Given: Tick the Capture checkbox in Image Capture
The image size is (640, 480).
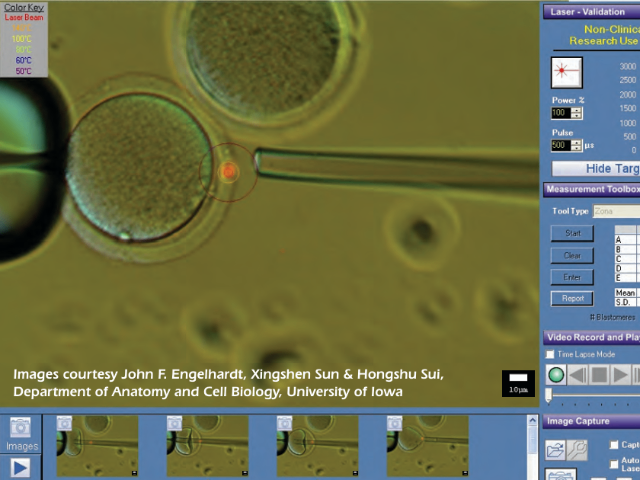Looking at the screenshot, I should click(x=614, y=444).
